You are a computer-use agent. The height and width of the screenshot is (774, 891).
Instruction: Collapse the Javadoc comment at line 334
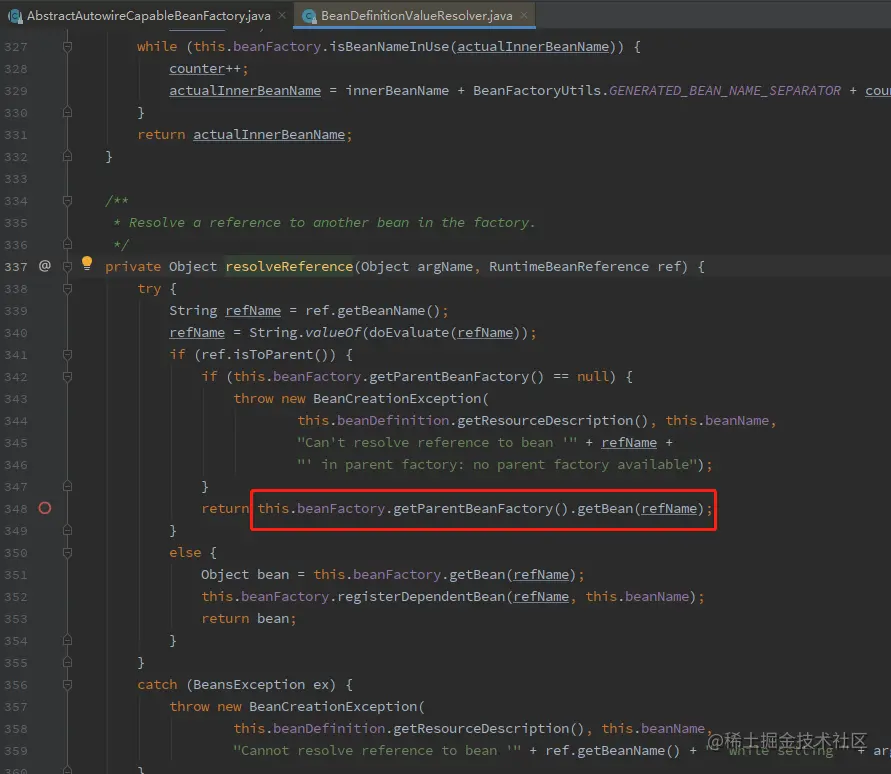click(x=67, y=201)
